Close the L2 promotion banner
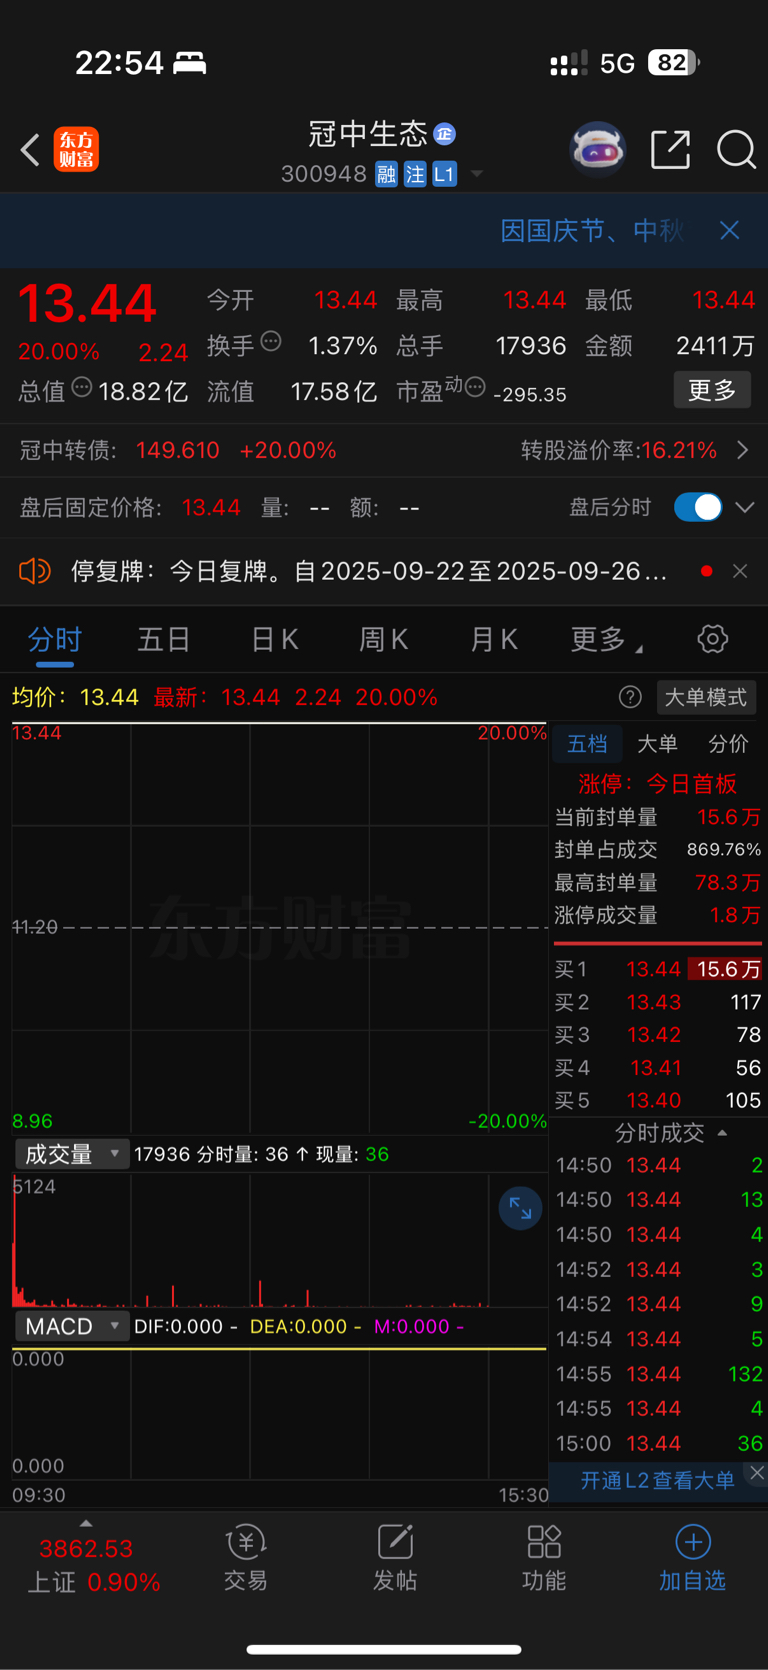Image resolution: width=768 pixels, height=1670 pixels. (757, 1473)
